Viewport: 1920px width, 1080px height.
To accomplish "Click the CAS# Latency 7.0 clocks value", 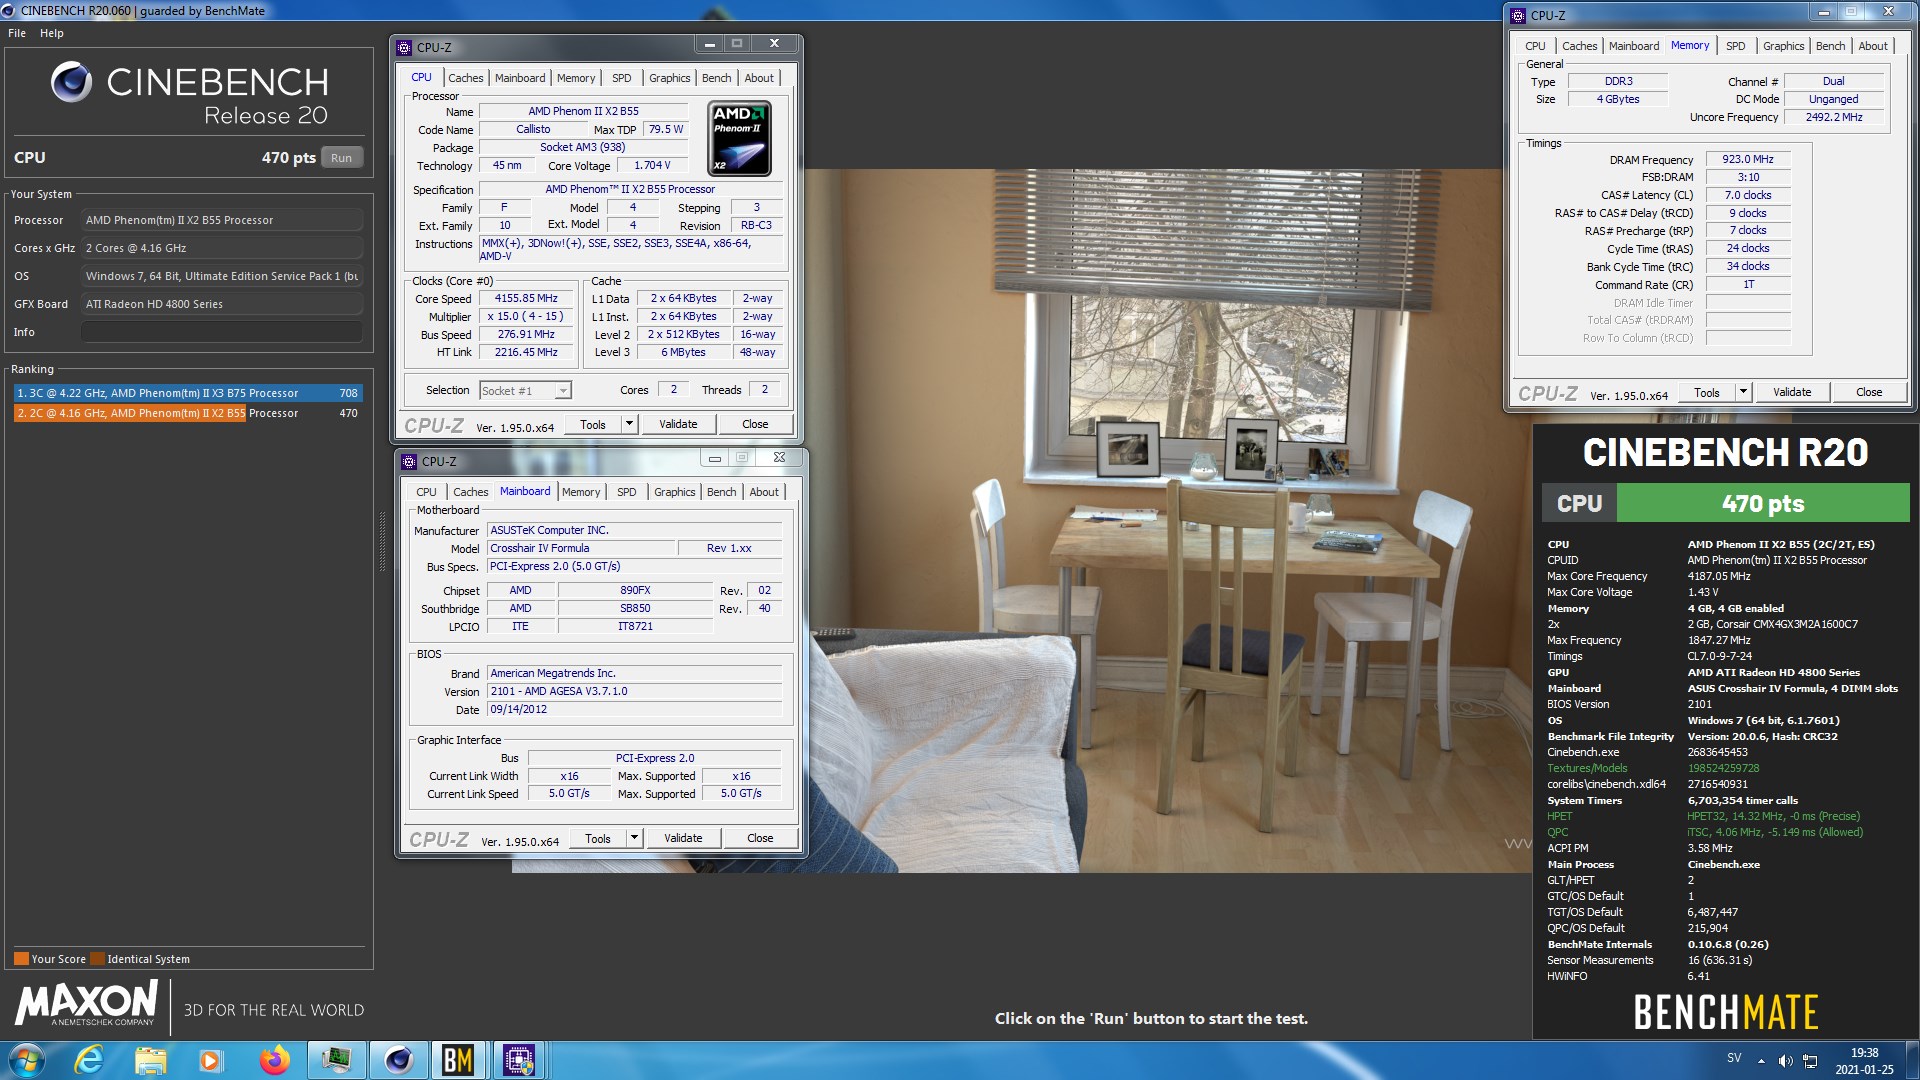I will [1747, 195].
